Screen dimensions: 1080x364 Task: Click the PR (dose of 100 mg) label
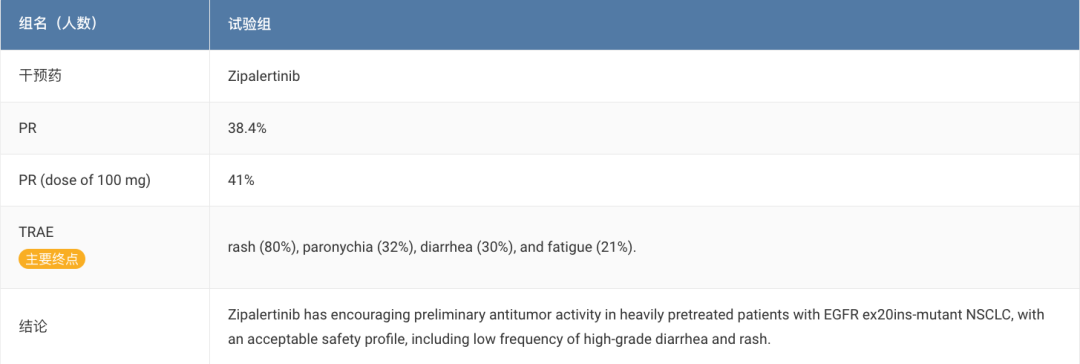tap(84, 180)
